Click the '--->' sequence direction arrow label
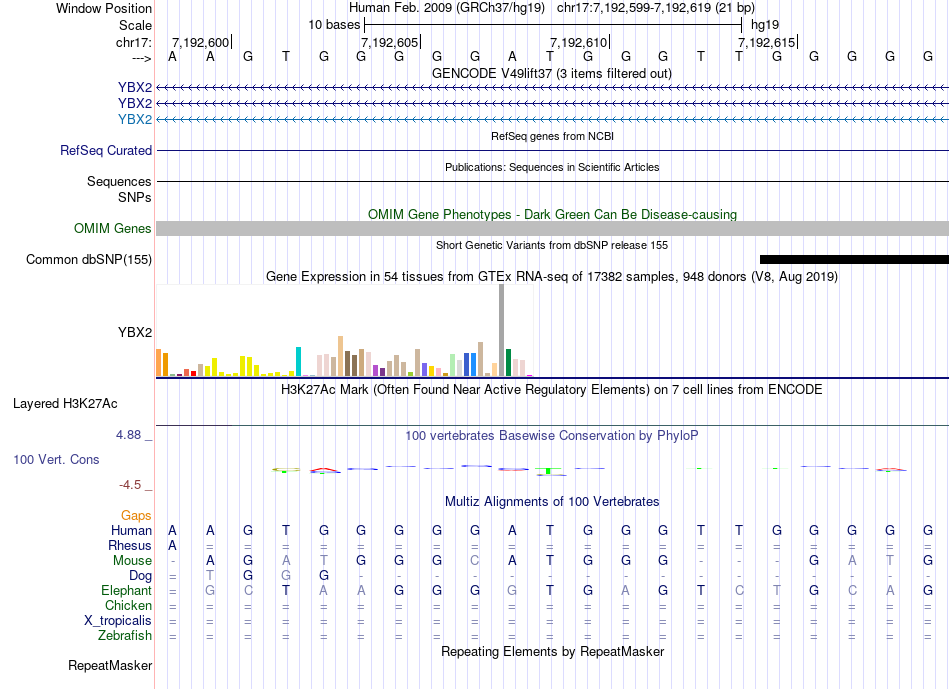The width and height of the screenshot is (950, 689). [x=142, y=58]
